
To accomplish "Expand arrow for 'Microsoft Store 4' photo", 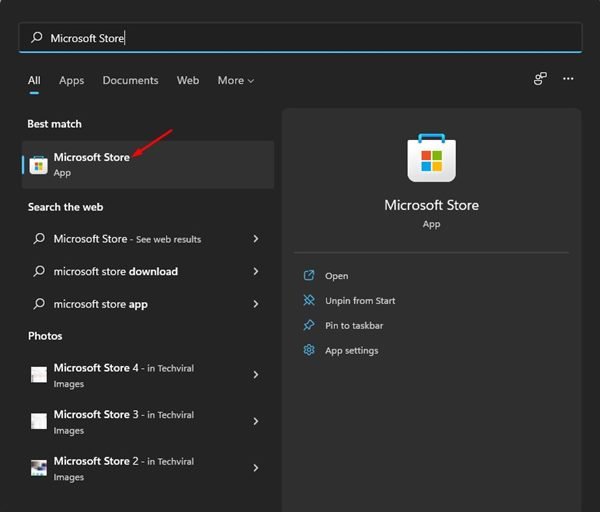I will coord(256,375).
